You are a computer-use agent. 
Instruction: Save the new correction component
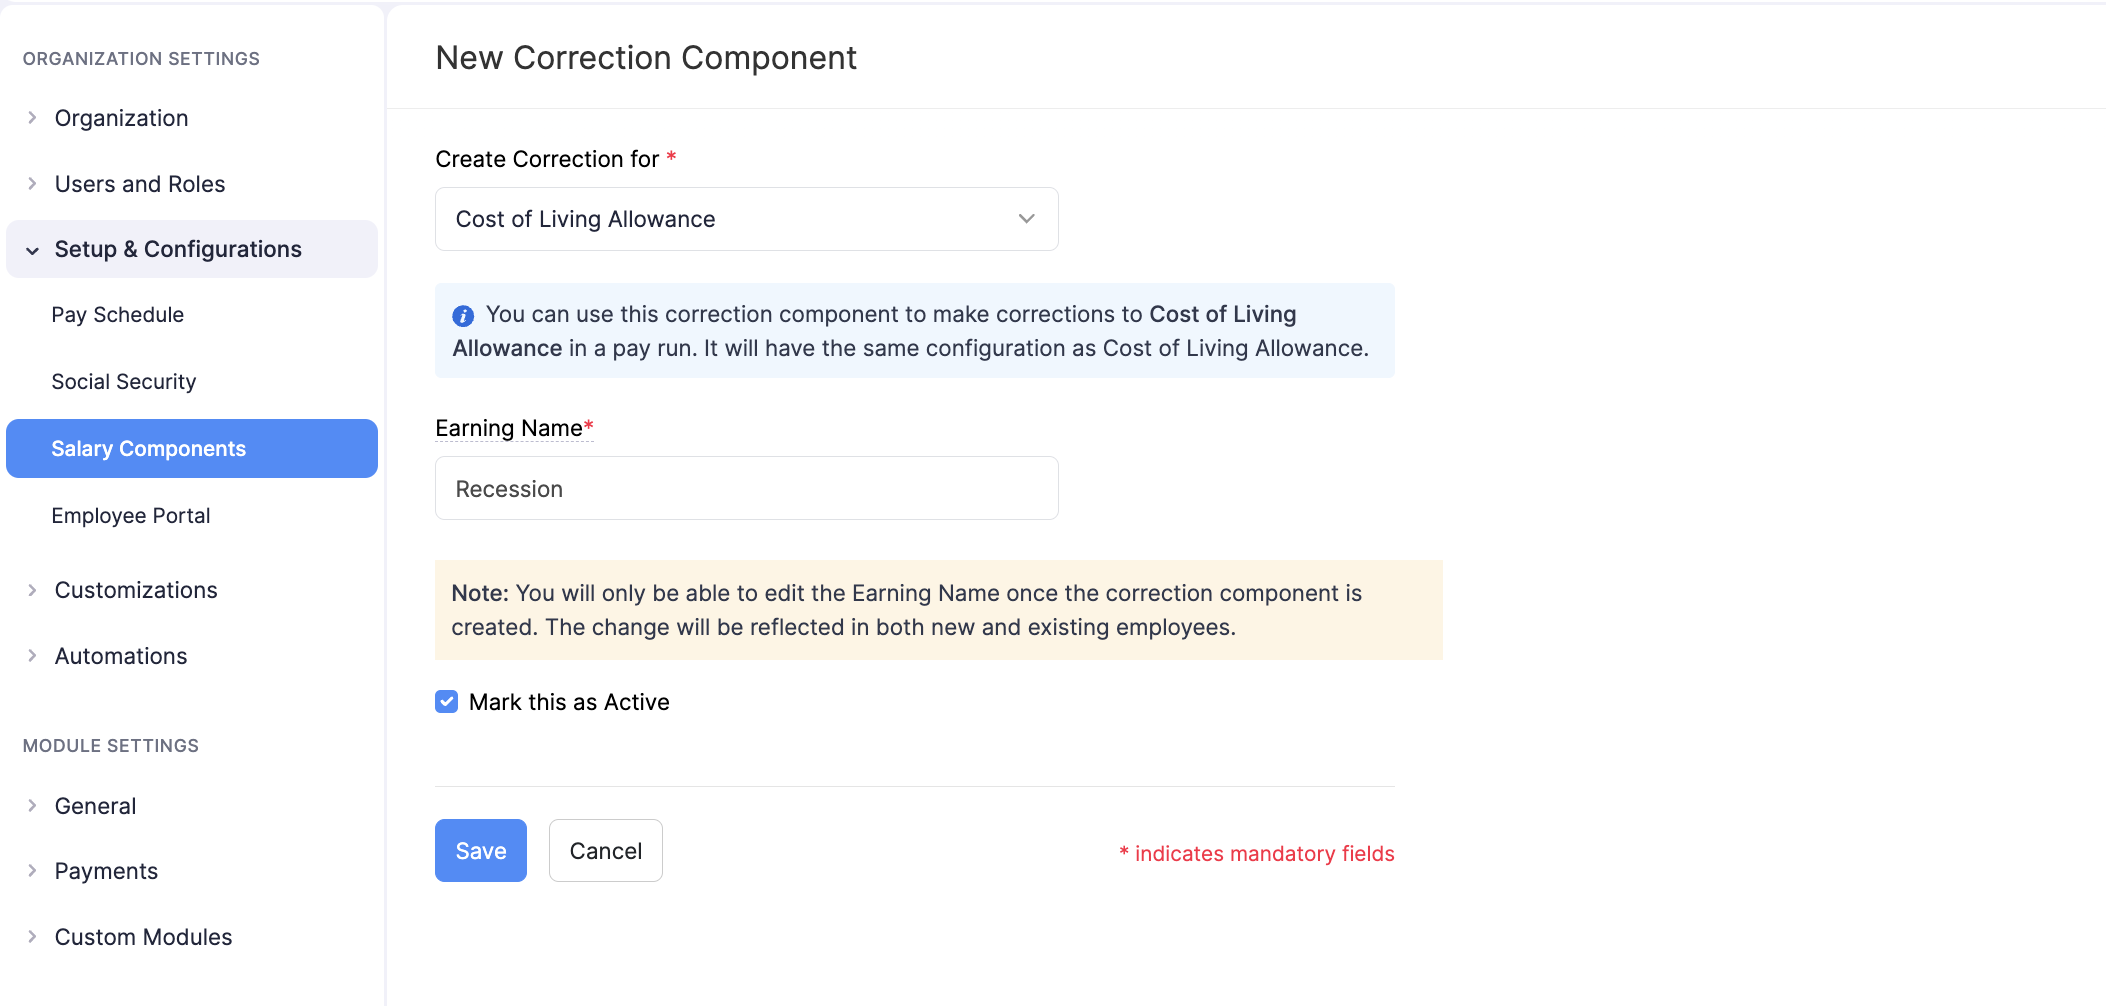(481, 850)
